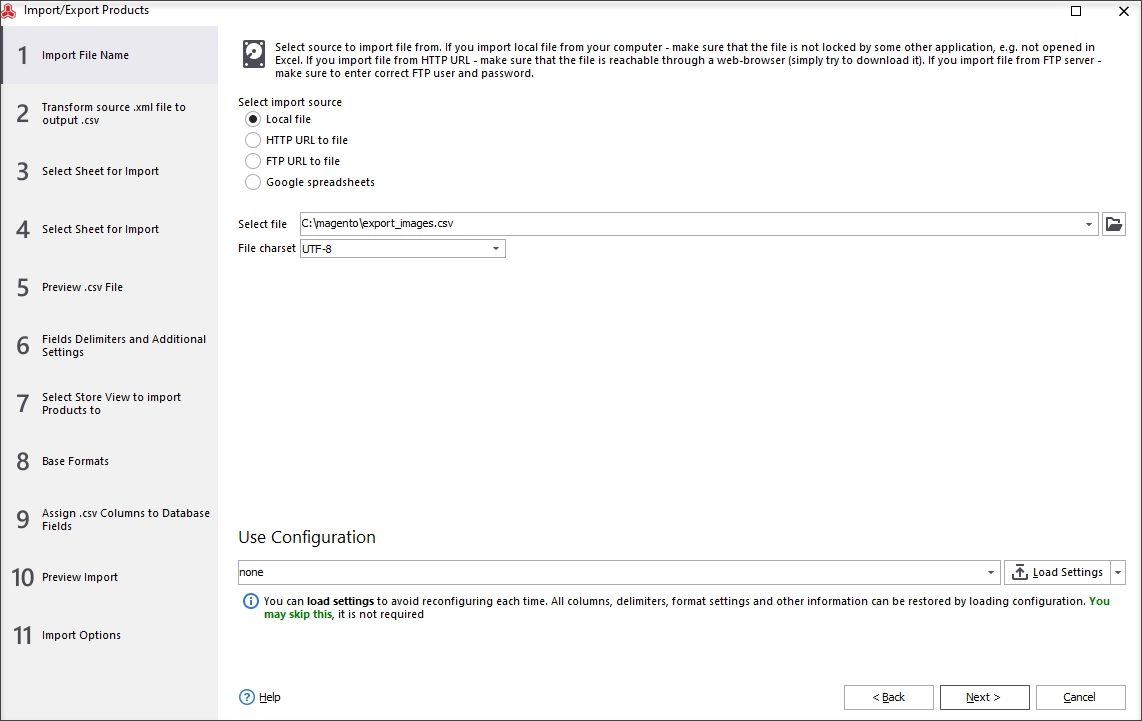
Task: Open step 6 Fields Delimiters and Additional Settings
Action: pos(109,345)
